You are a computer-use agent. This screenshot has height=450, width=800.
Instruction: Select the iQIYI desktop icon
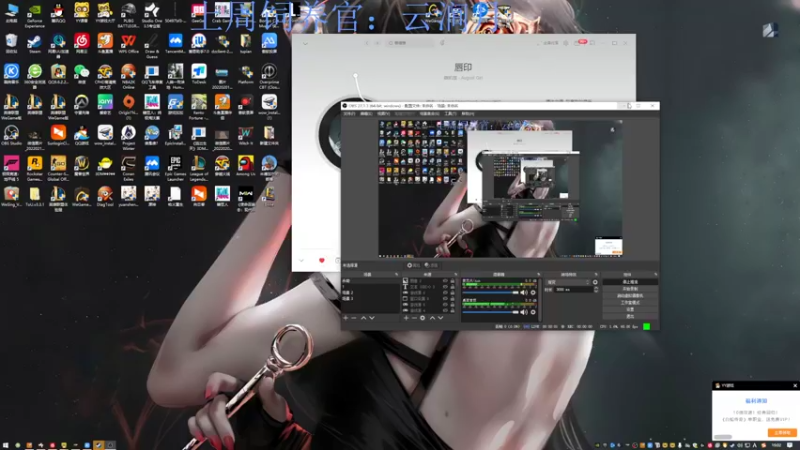coord(105,105)
